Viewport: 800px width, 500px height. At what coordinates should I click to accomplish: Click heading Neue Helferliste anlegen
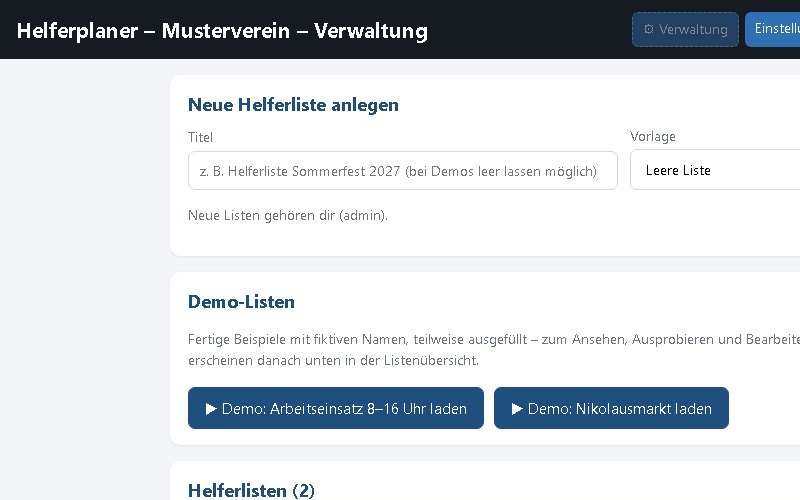(x=293, y=105)
